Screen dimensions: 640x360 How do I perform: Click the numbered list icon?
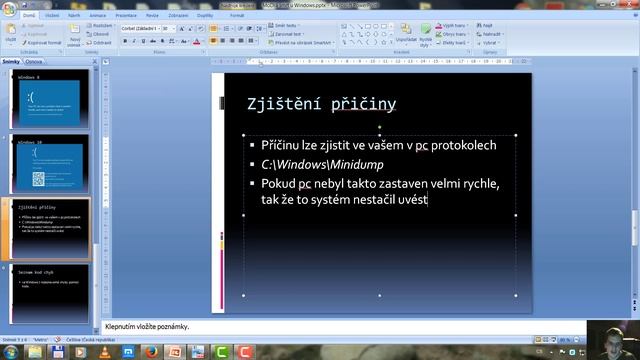pyautogui.click(x=227, y=29)
